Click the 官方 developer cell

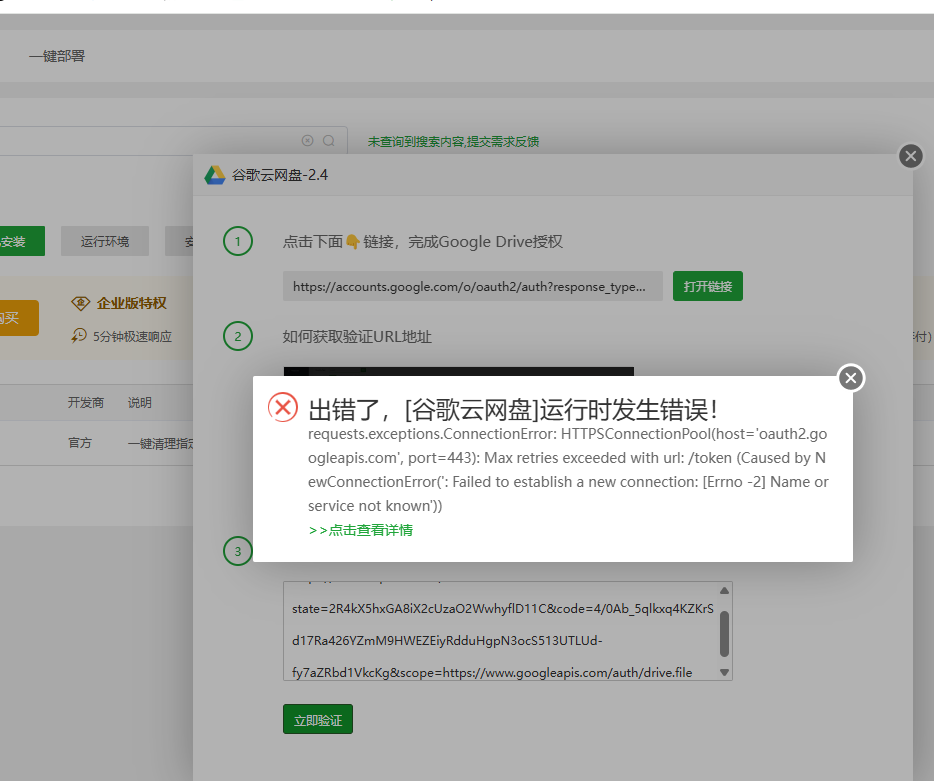[80, 443]
